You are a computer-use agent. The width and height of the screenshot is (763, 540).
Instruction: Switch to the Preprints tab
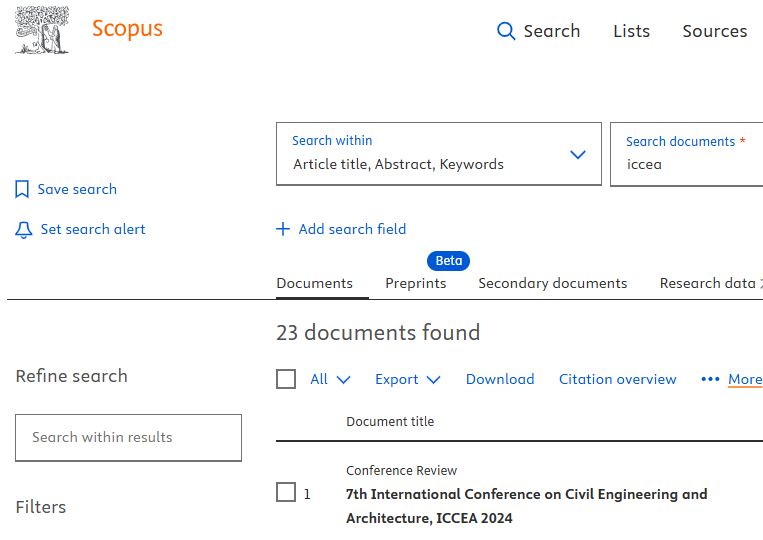[416, 283]
